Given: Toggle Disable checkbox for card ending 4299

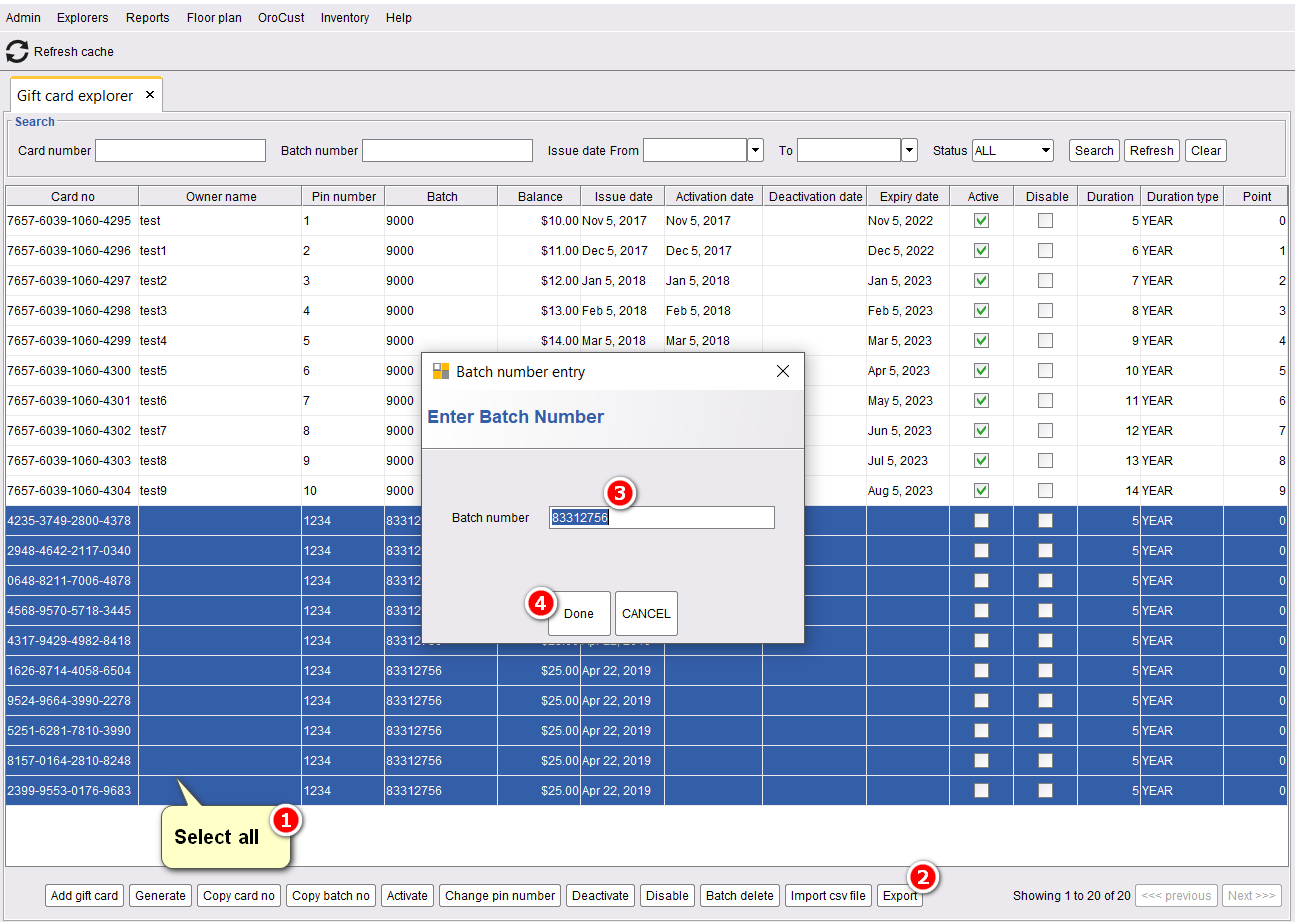Looking at the screenshot, I should (1045, 341).
